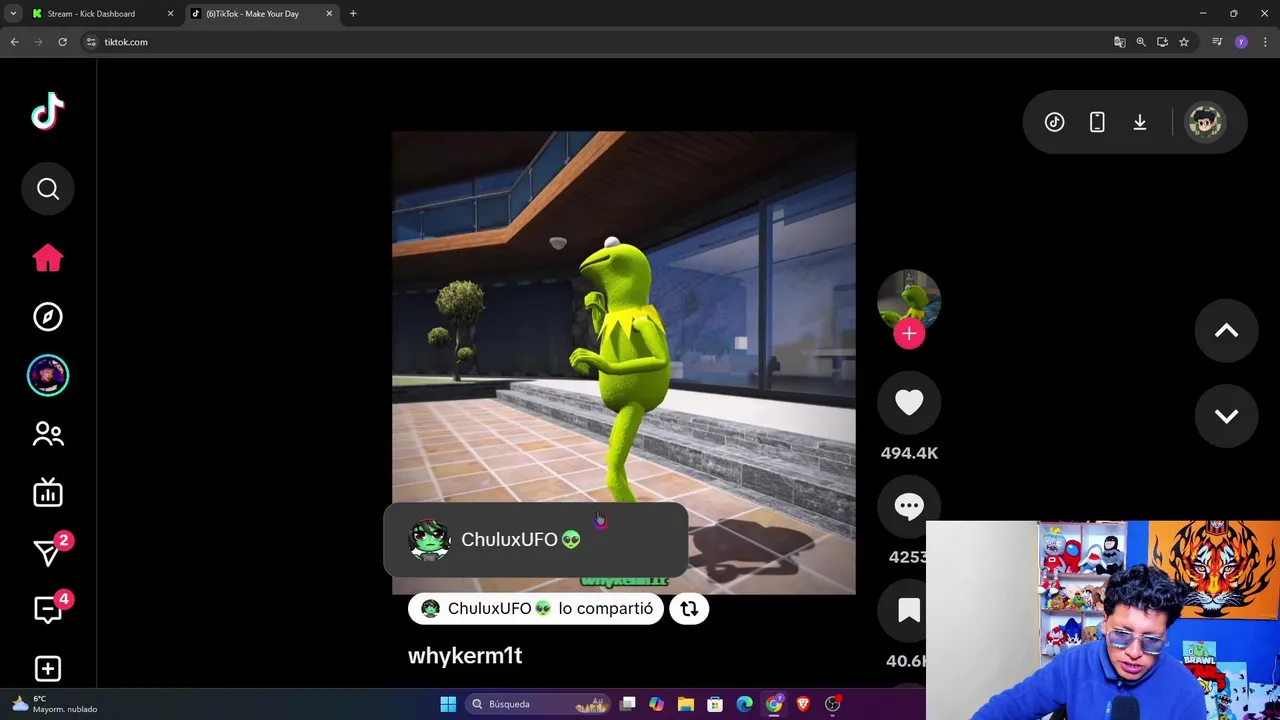
Task: Click the TikTok logo
Action: [48, 111]
